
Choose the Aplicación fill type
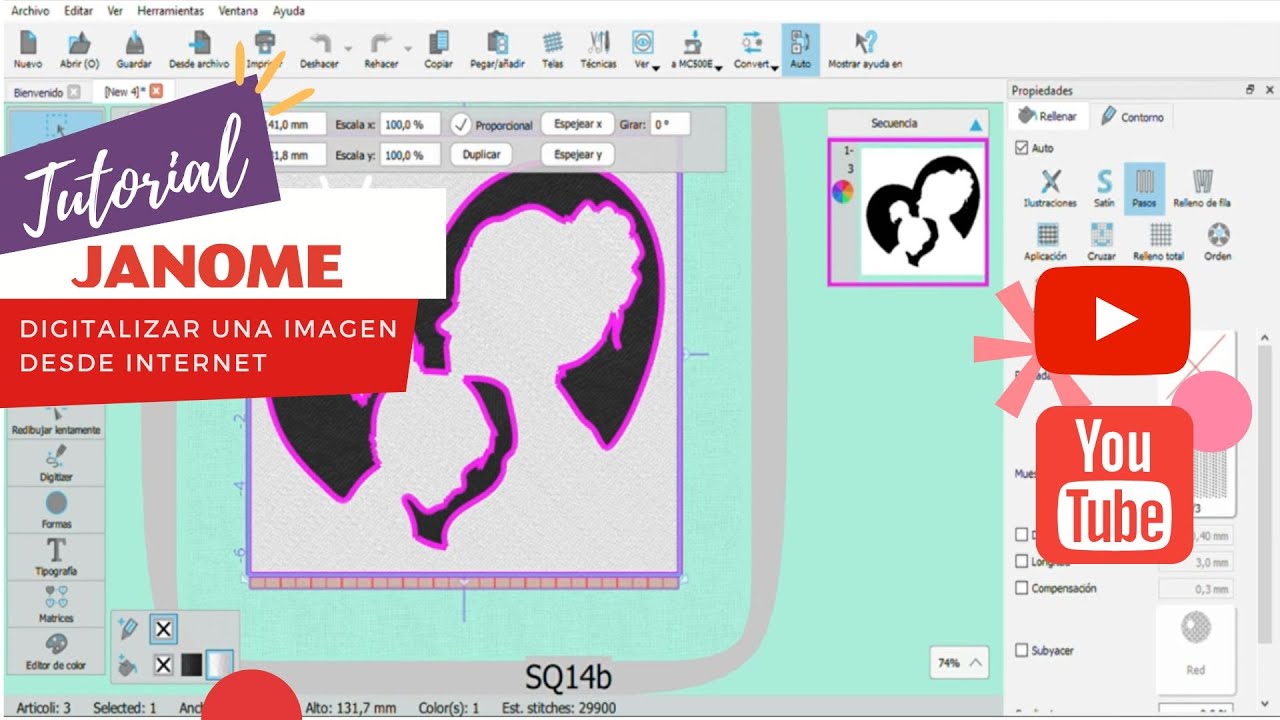(1046, 242)
